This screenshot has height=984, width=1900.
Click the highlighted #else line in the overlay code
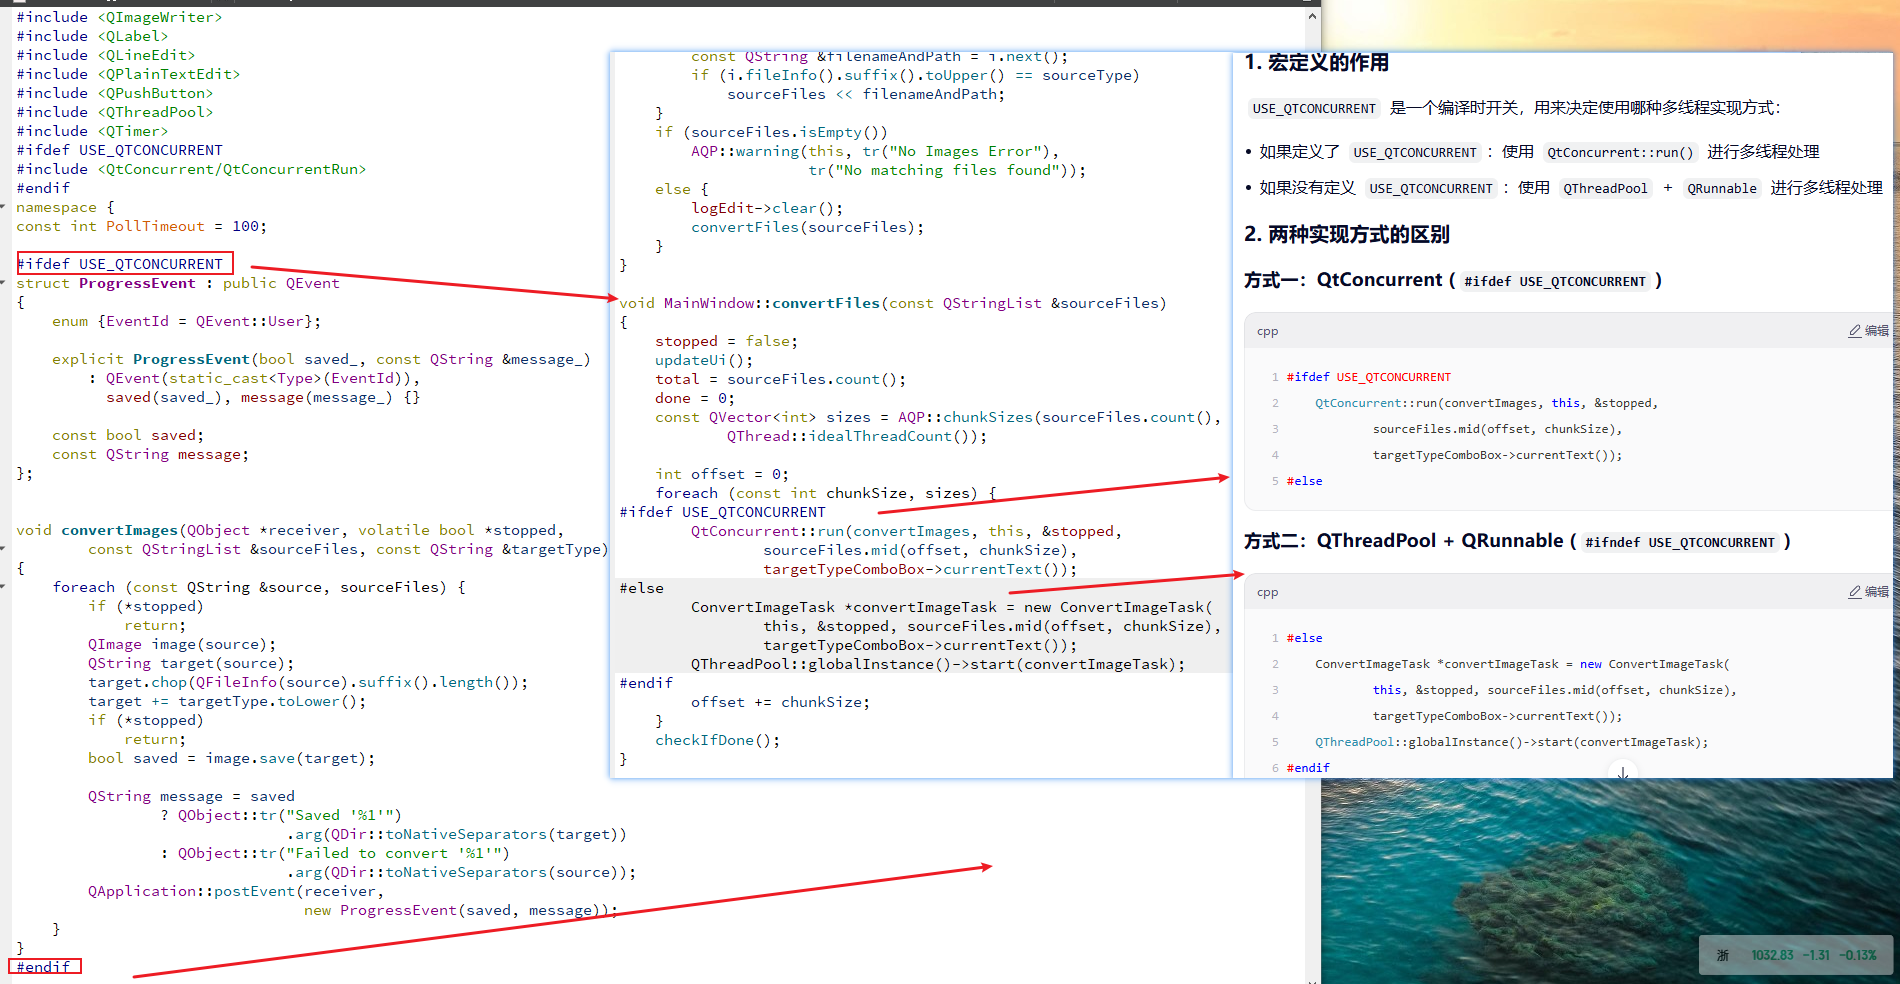641,588
